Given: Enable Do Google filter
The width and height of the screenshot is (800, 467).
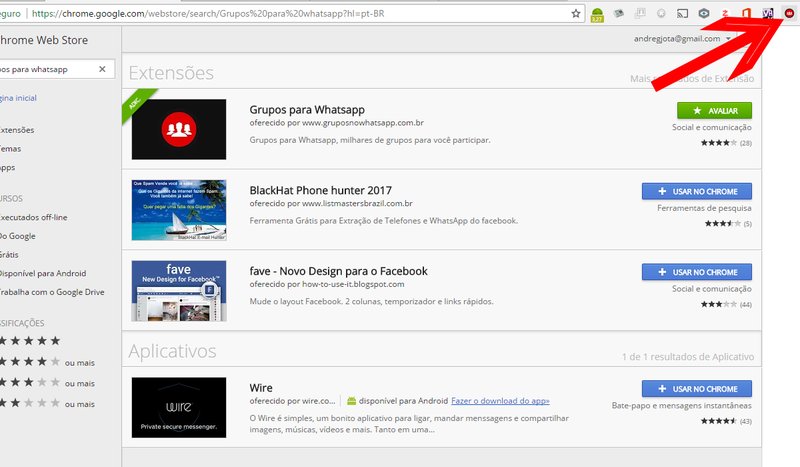Looking at the screenshot, I should click(18, 236).
